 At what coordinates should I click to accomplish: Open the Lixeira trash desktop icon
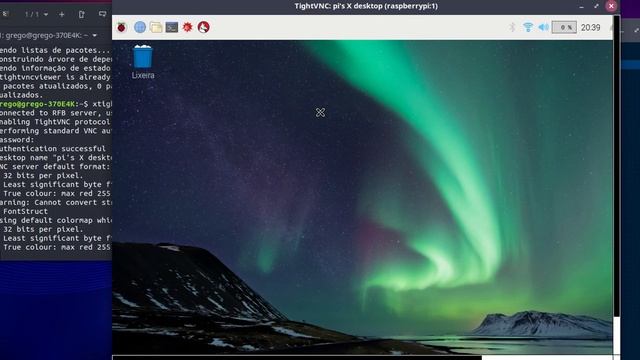143,62
